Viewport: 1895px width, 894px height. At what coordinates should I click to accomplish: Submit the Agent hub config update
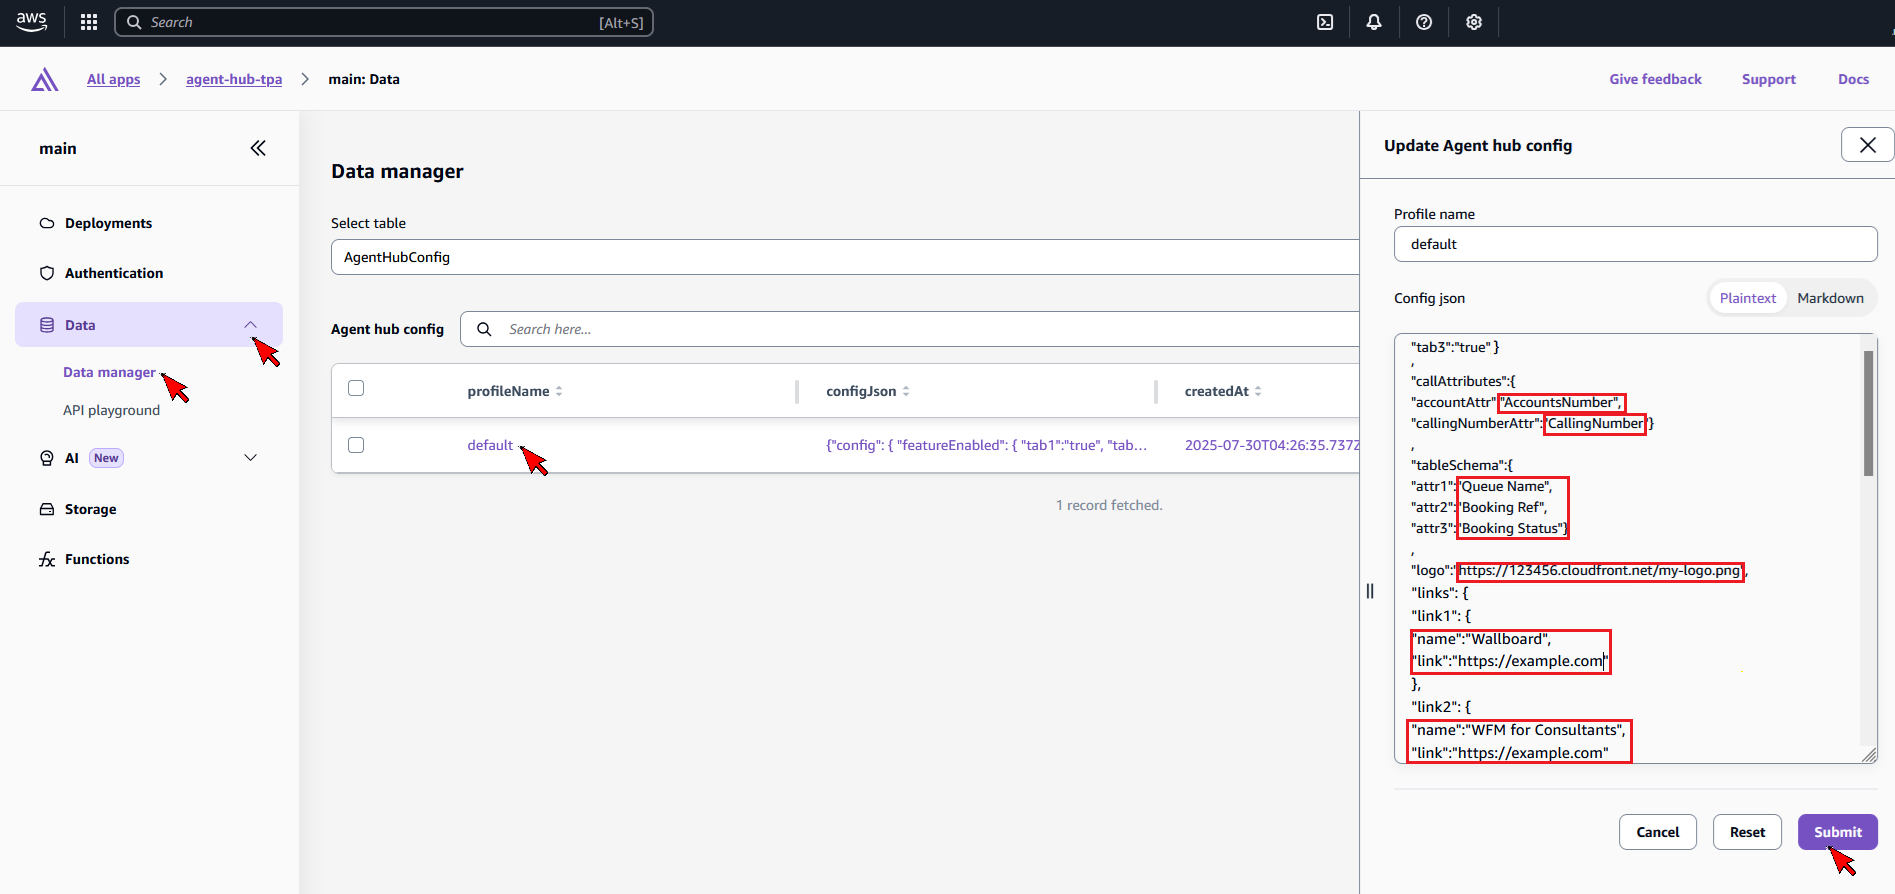coord(1837,832)
